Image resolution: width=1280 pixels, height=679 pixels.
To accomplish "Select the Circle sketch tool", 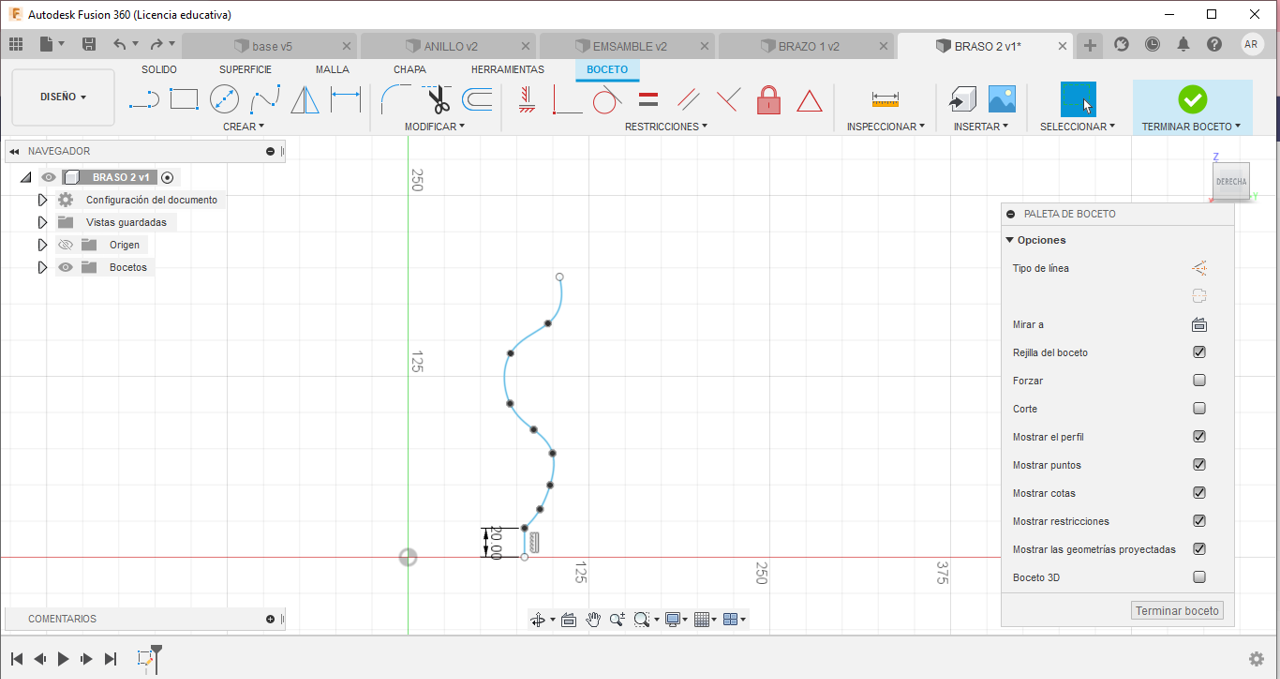I will pyautogui.click(x=224, y=99).
